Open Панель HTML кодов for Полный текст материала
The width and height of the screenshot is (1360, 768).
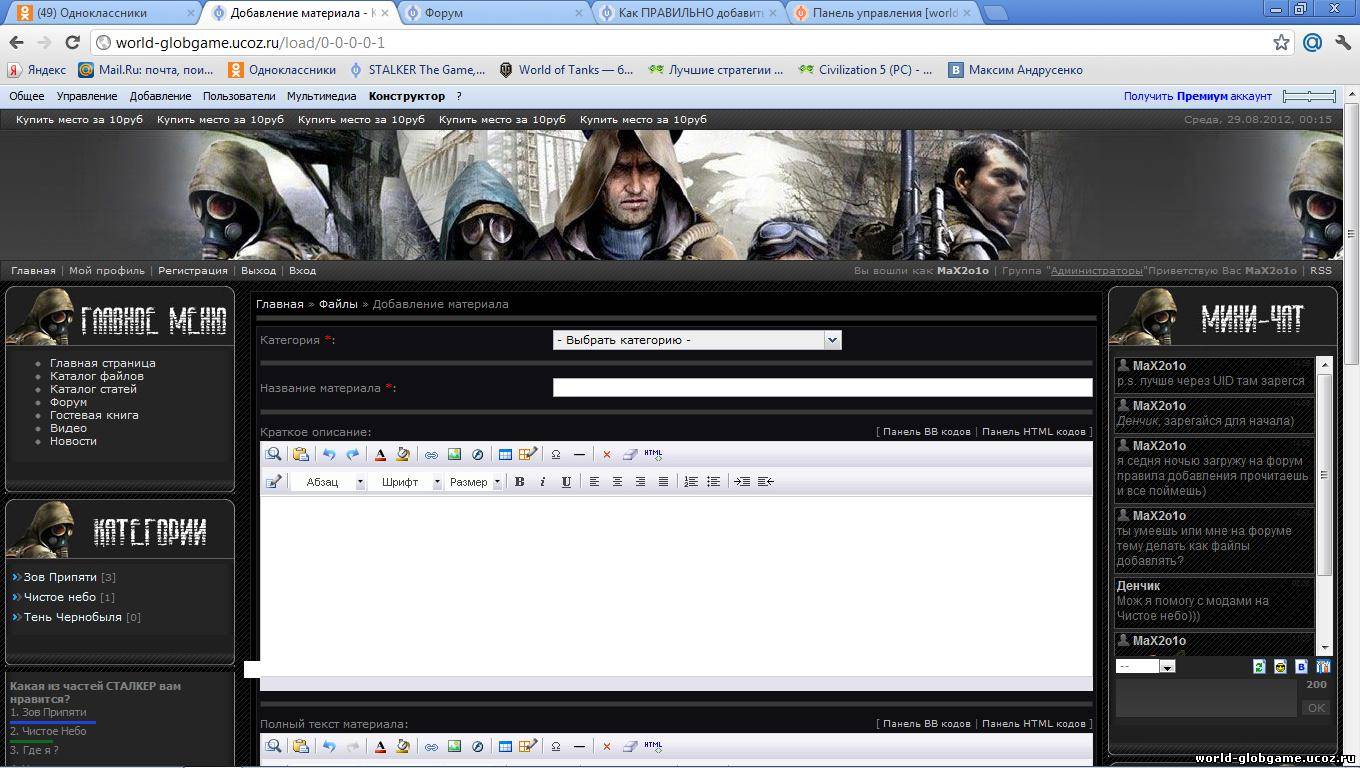(x=1034, y=724)
